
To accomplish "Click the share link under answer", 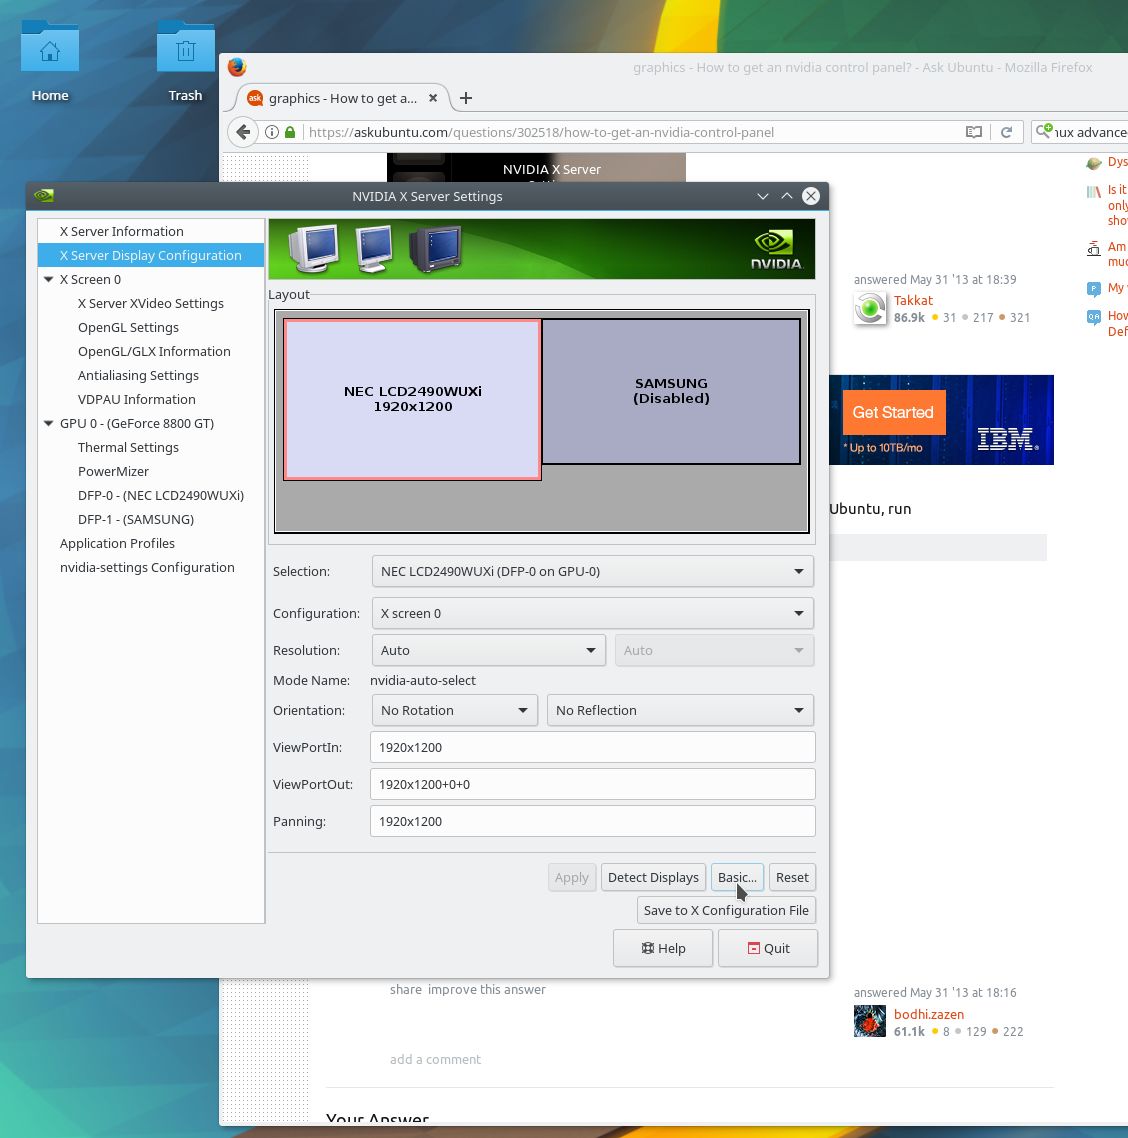I will (406, 989).
